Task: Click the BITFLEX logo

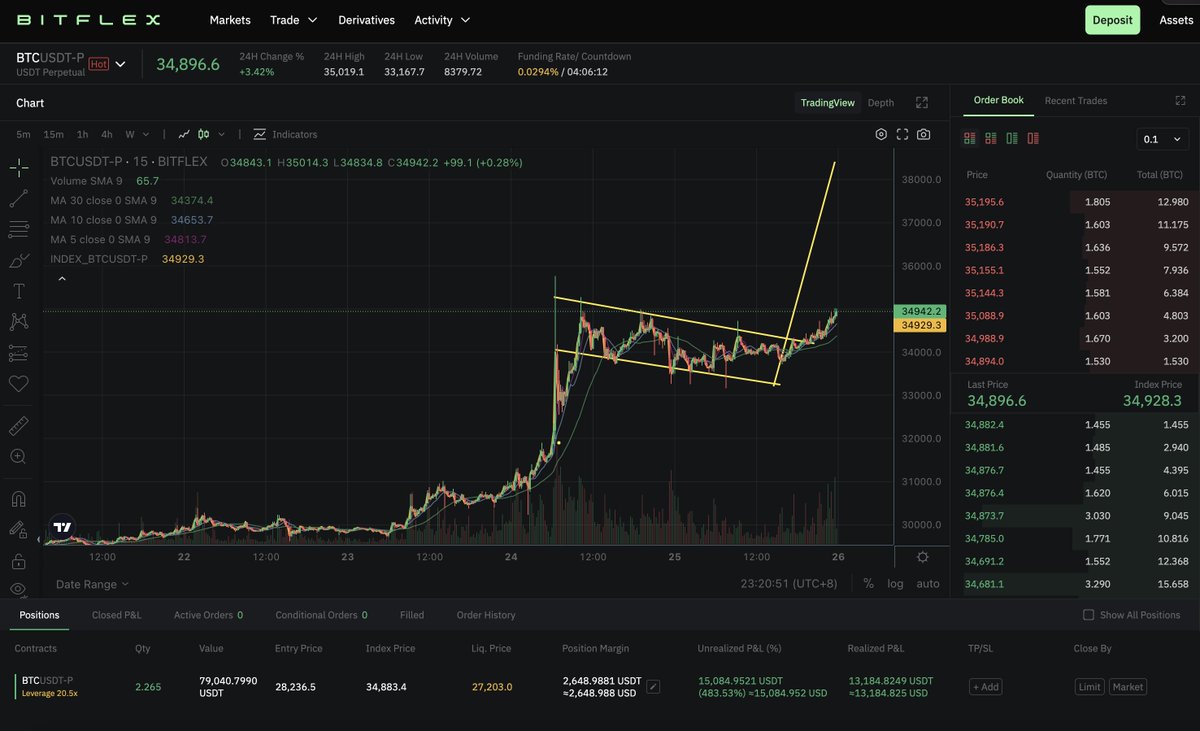Action: (x=88, y=19)
